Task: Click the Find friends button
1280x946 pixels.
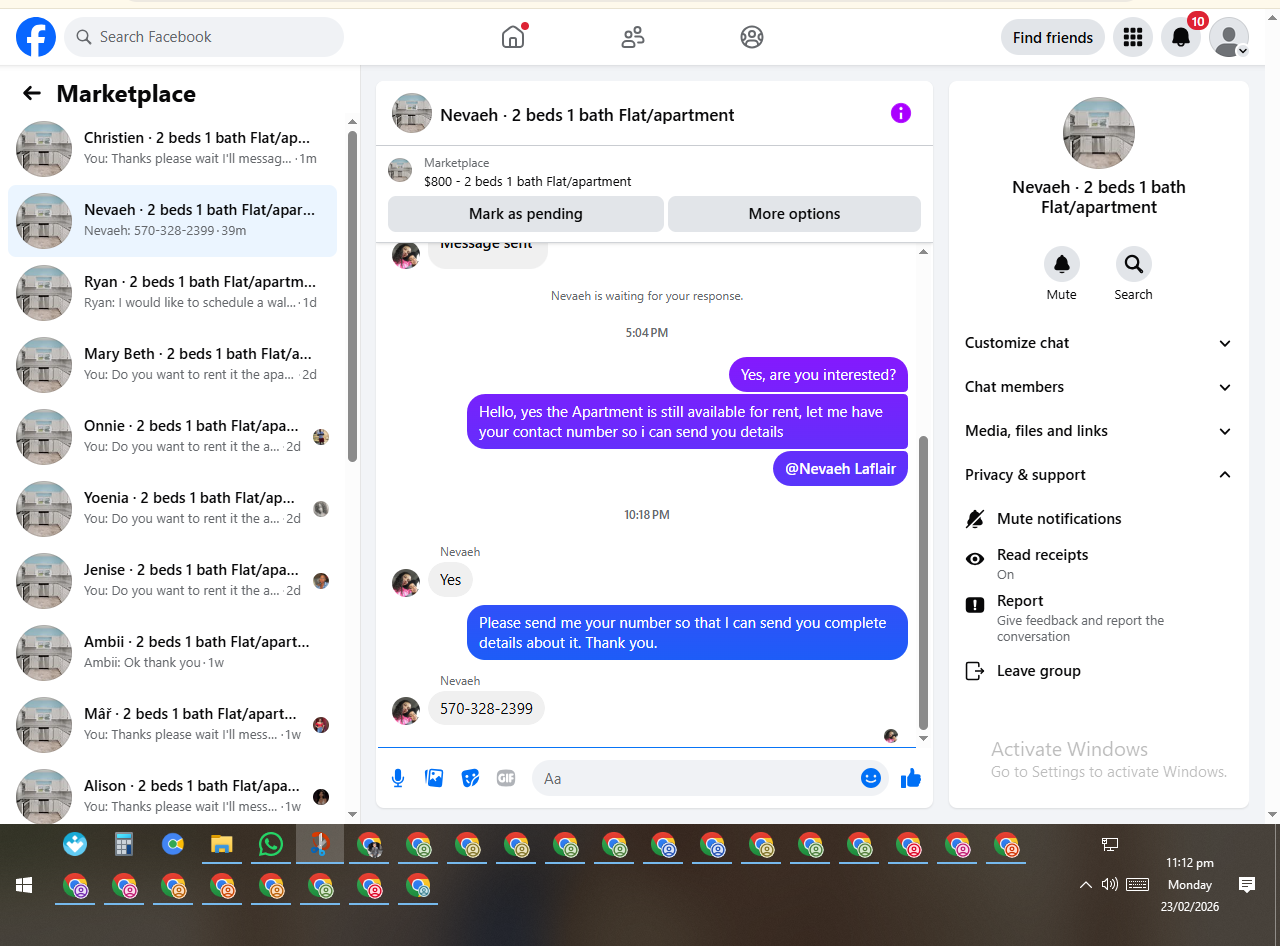Action: [1053, 37]
